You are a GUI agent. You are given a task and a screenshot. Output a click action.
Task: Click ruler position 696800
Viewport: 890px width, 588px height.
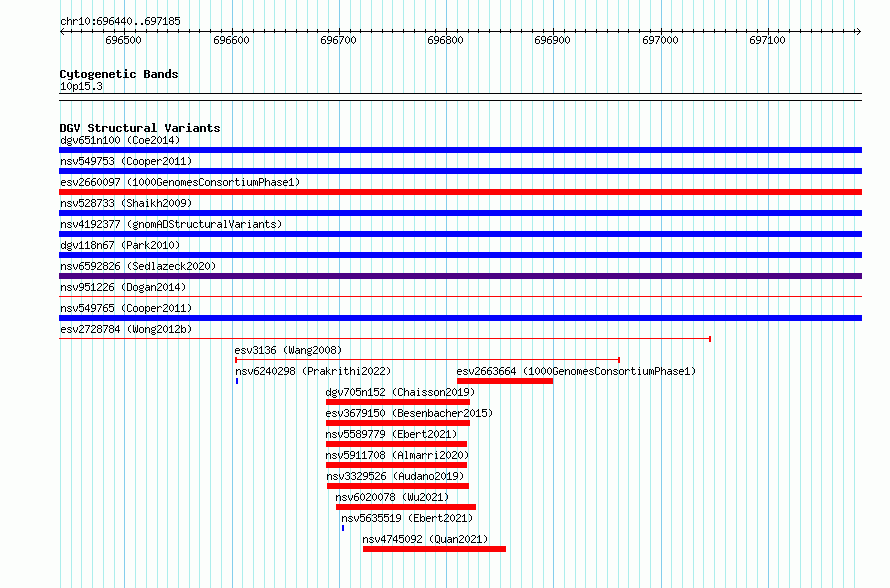coord(445,40)
